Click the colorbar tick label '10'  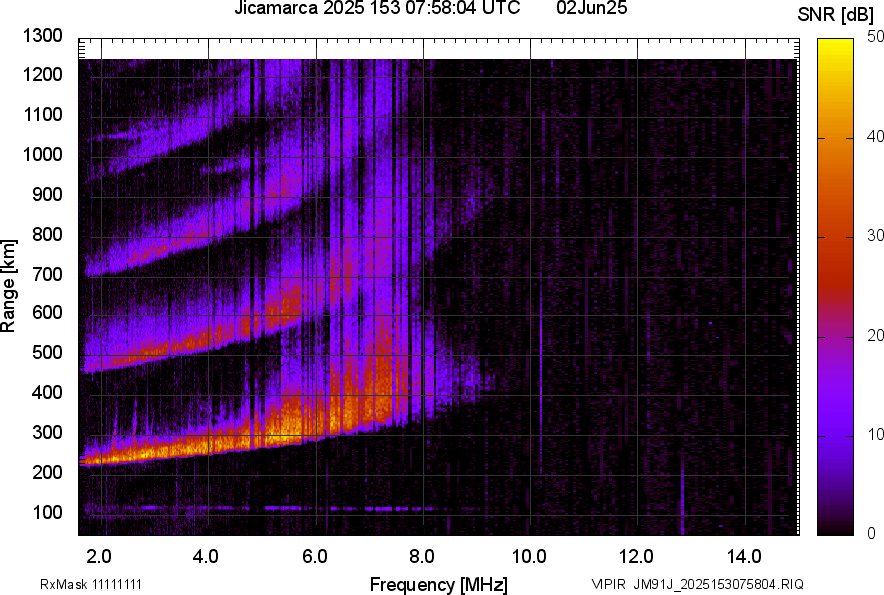tap(875, 435)
